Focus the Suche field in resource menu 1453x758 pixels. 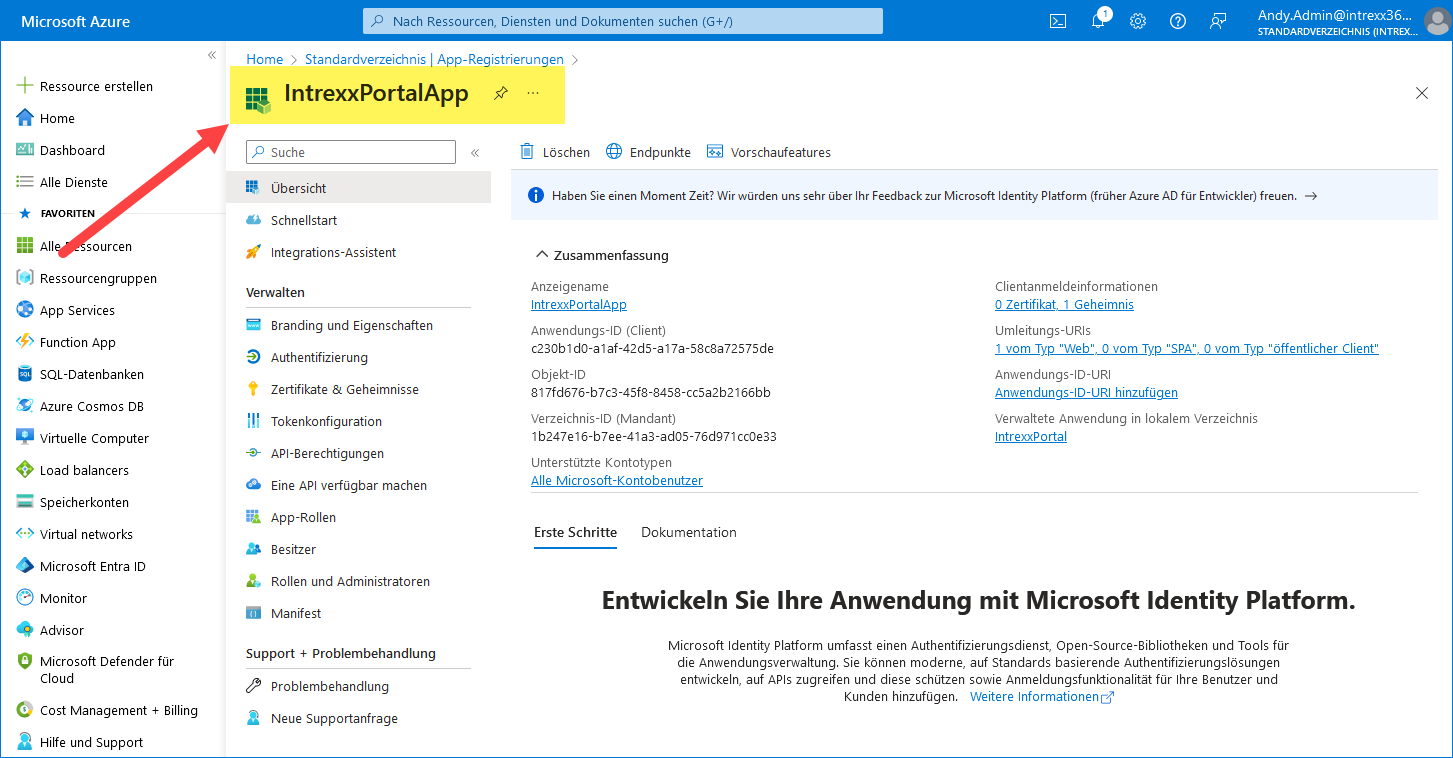tap(351, 152)
